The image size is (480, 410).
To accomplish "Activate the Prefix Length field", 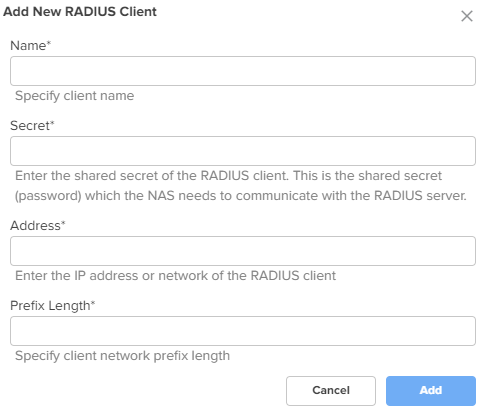I will click(243, 331).
